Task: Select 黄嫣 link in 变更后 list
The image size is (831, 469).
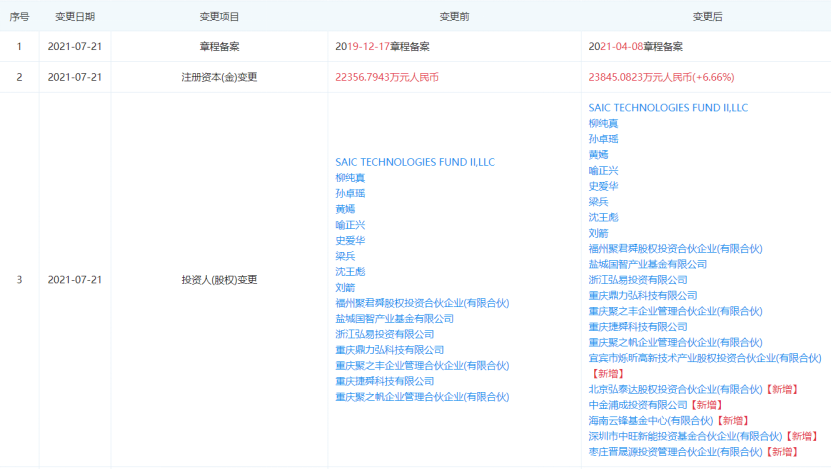Action: tap(598, 155)
